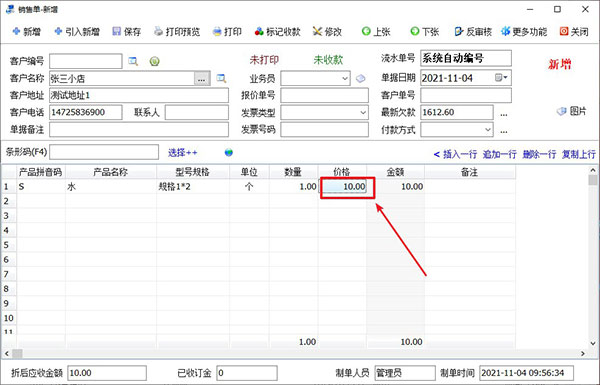Open the 发票类型 dropdown
The height and width of the screenshot is (385, 600).
363,113
